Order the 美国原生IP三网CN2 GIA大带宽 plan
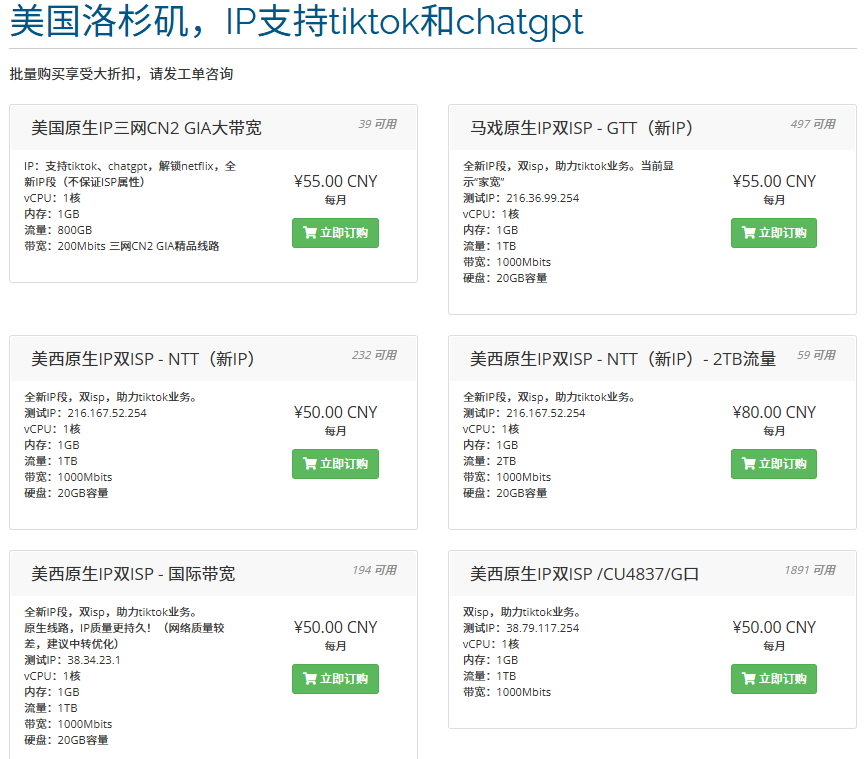 click(x=335, y=233)
